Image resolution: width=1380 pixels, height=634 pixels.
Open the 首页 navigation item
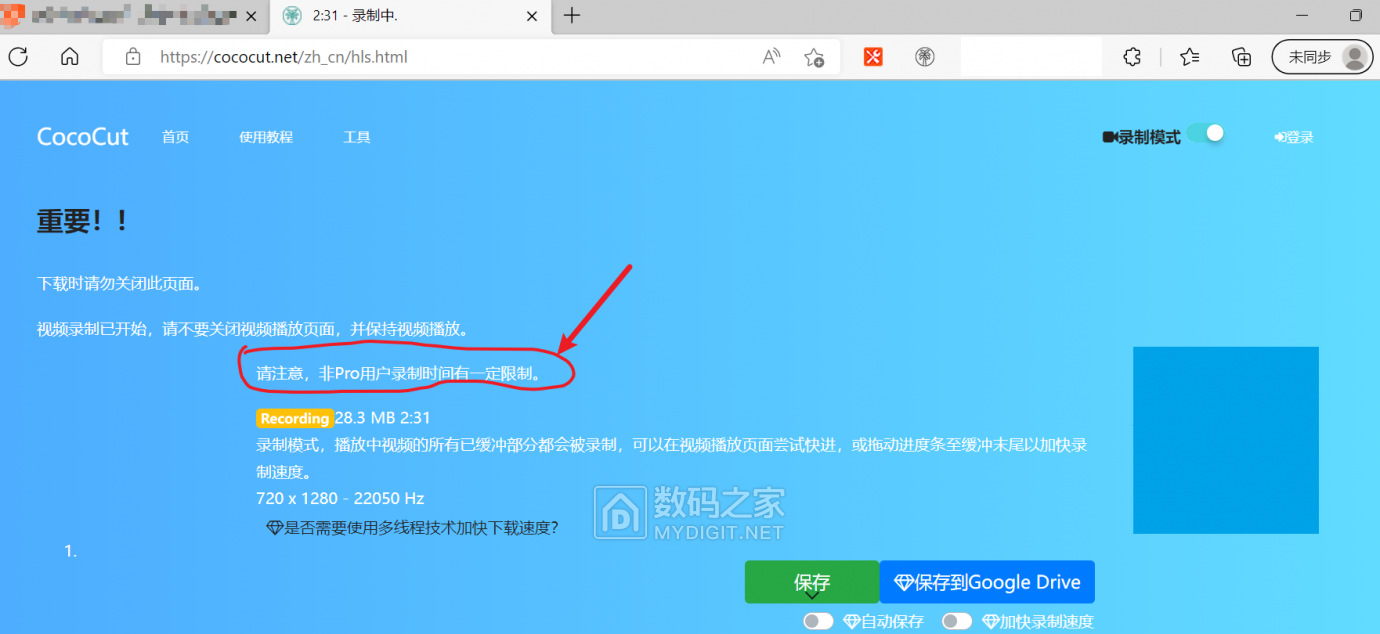click(x=176, y=137)
